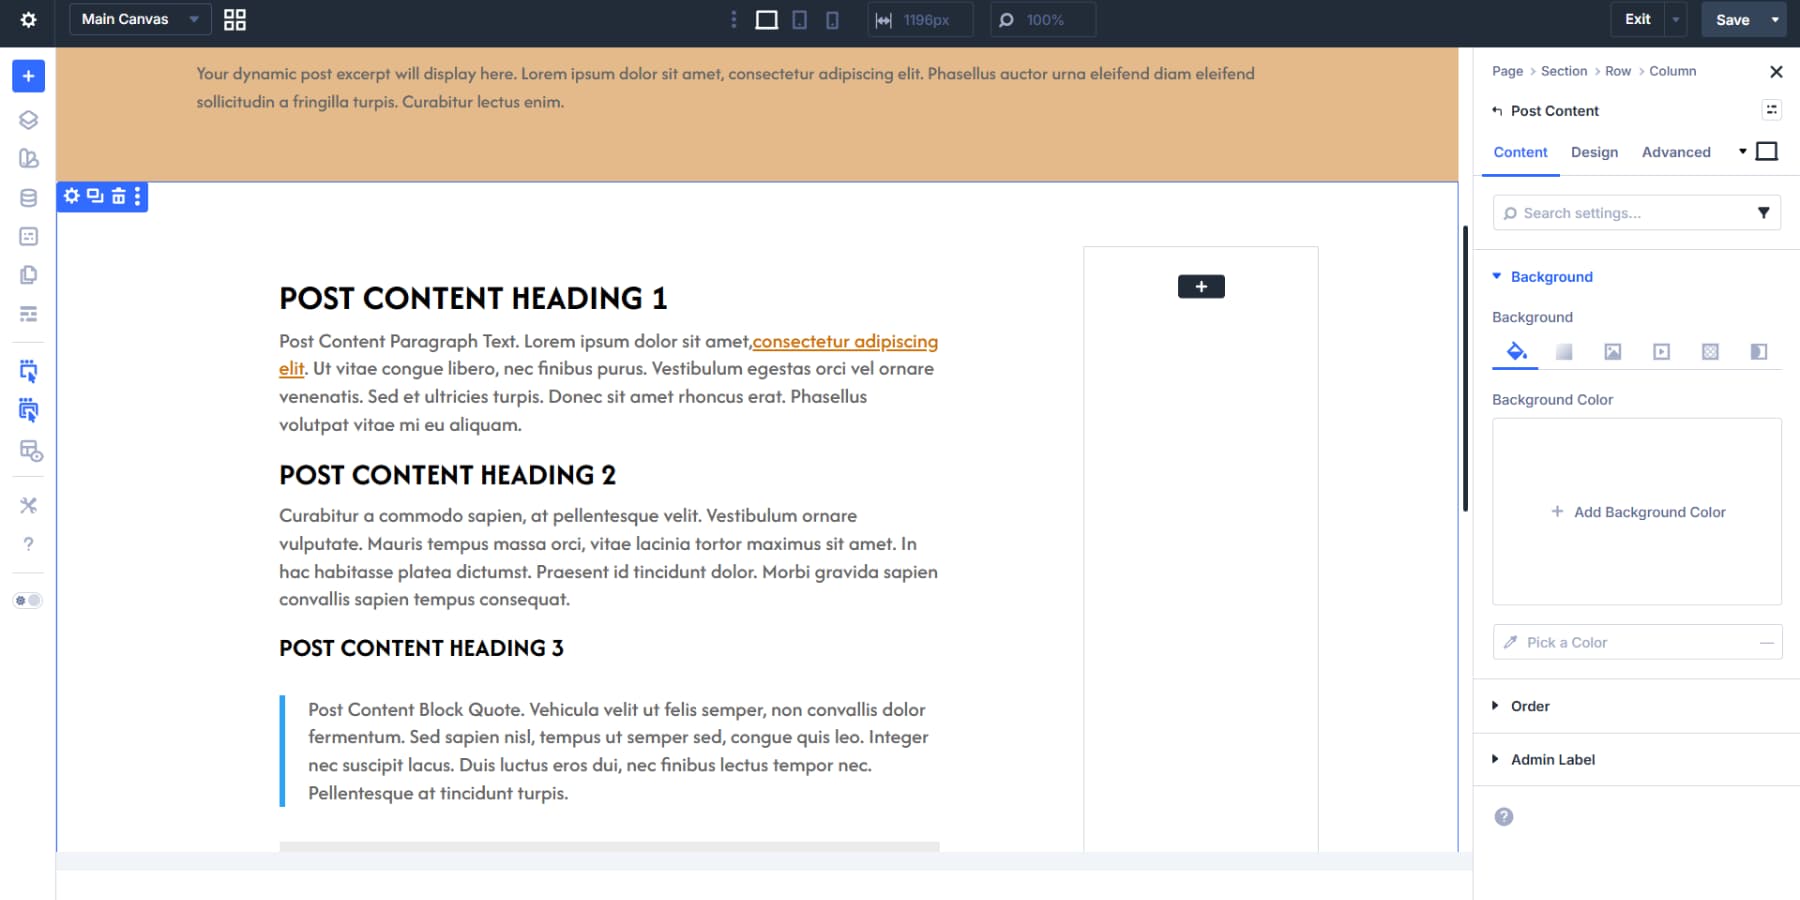Open the Main Canvas dropdown
The height and width of the screenshot is (900, 1800).
pos(139,19)
